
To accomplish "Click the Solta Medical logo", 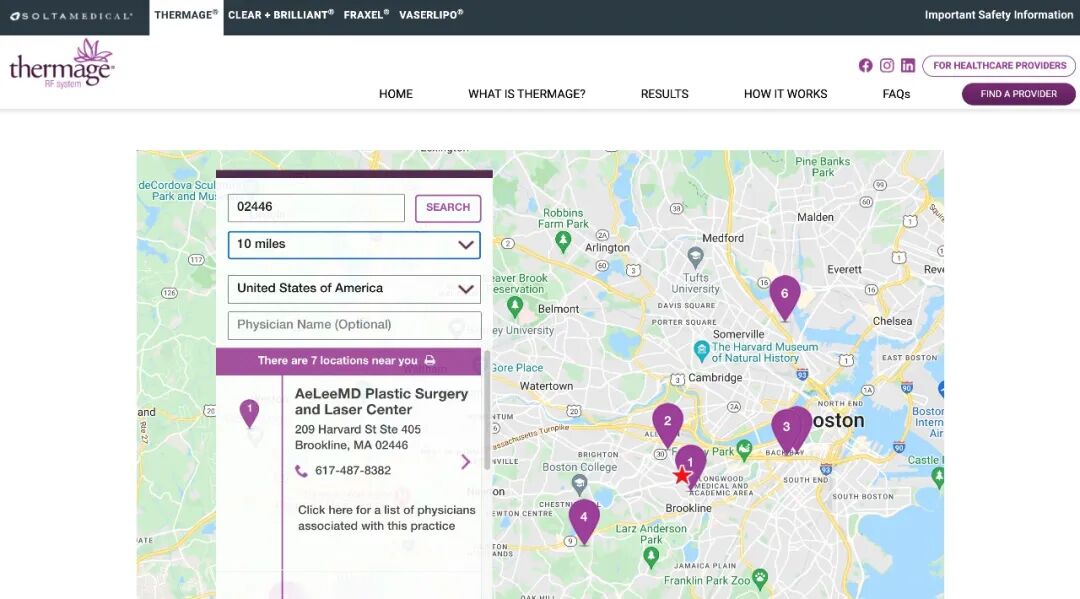I will point(72,16).
